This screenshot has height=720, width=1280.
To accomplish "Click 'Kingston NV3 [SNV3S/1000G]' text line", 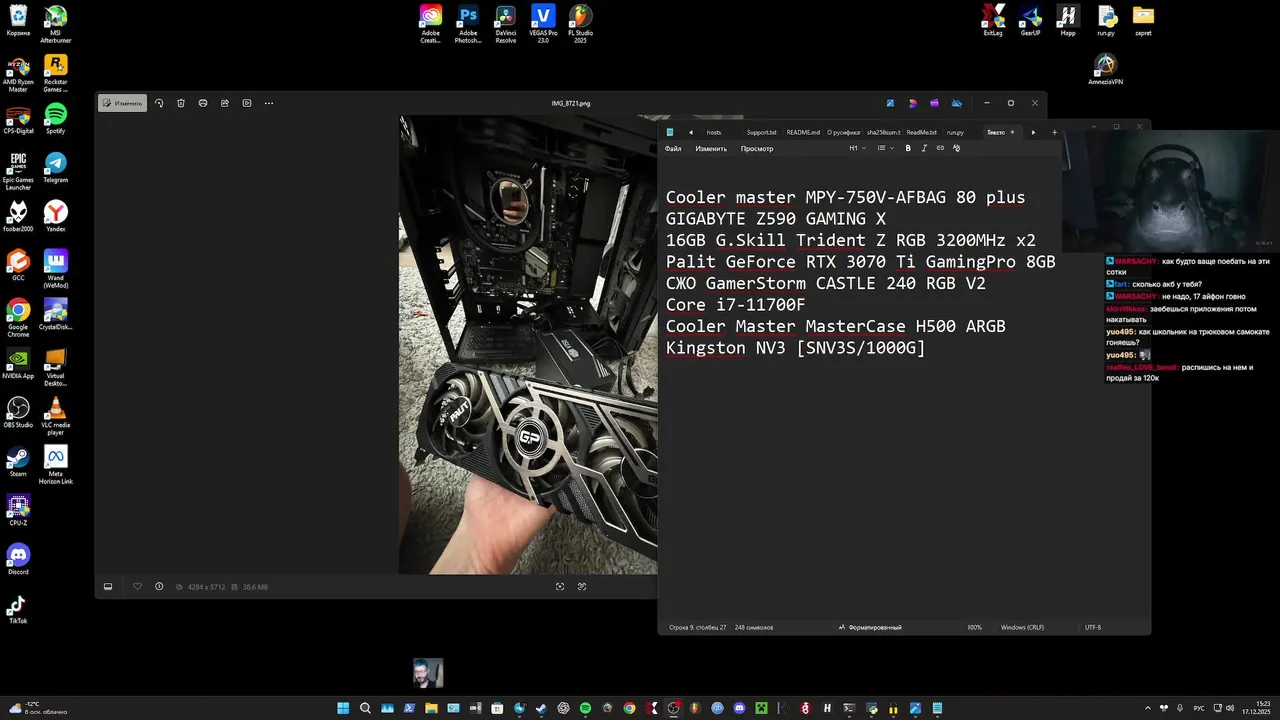I will tap(795, 348).
